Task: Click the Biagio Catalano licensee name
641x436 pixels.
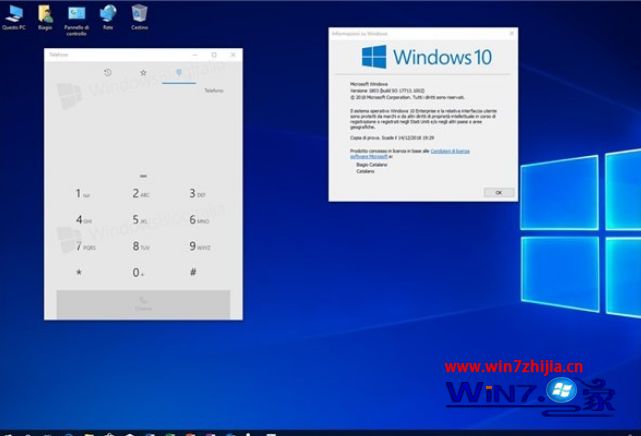Action: coord(372,165)
